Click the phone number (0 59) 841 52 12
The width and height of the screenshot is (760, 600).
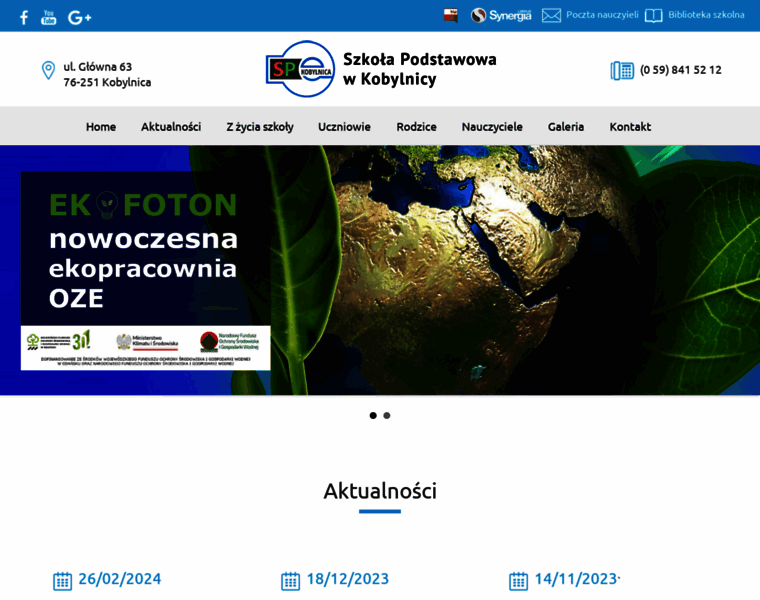coord(681,70)
